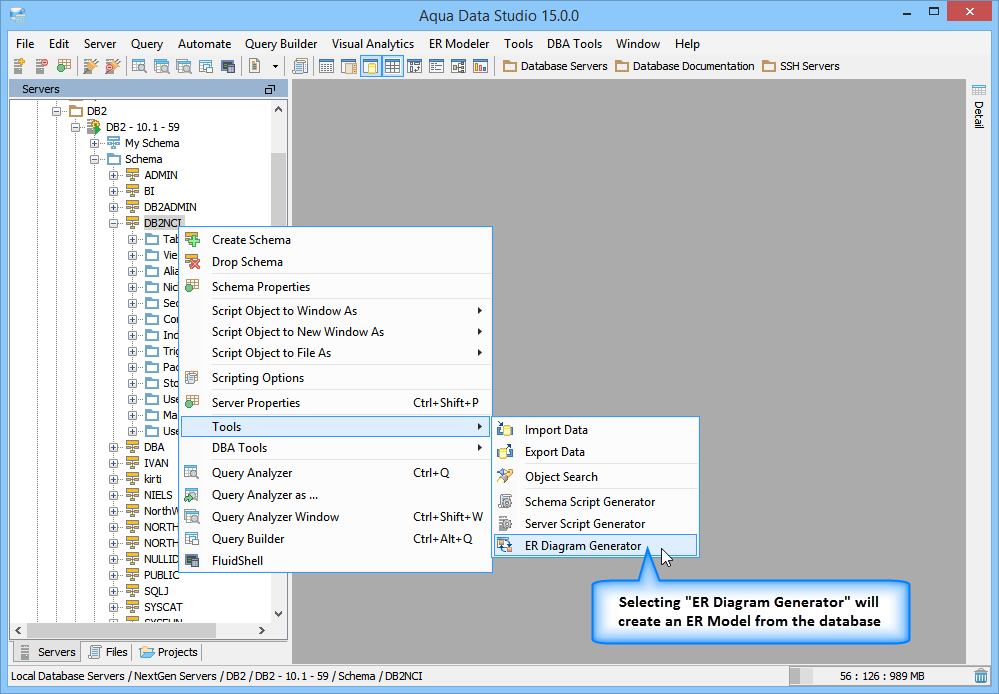Click the scroll down arrow in Servers tree
The width and height of the screenshot is (999, 694).
click(278, 614)
